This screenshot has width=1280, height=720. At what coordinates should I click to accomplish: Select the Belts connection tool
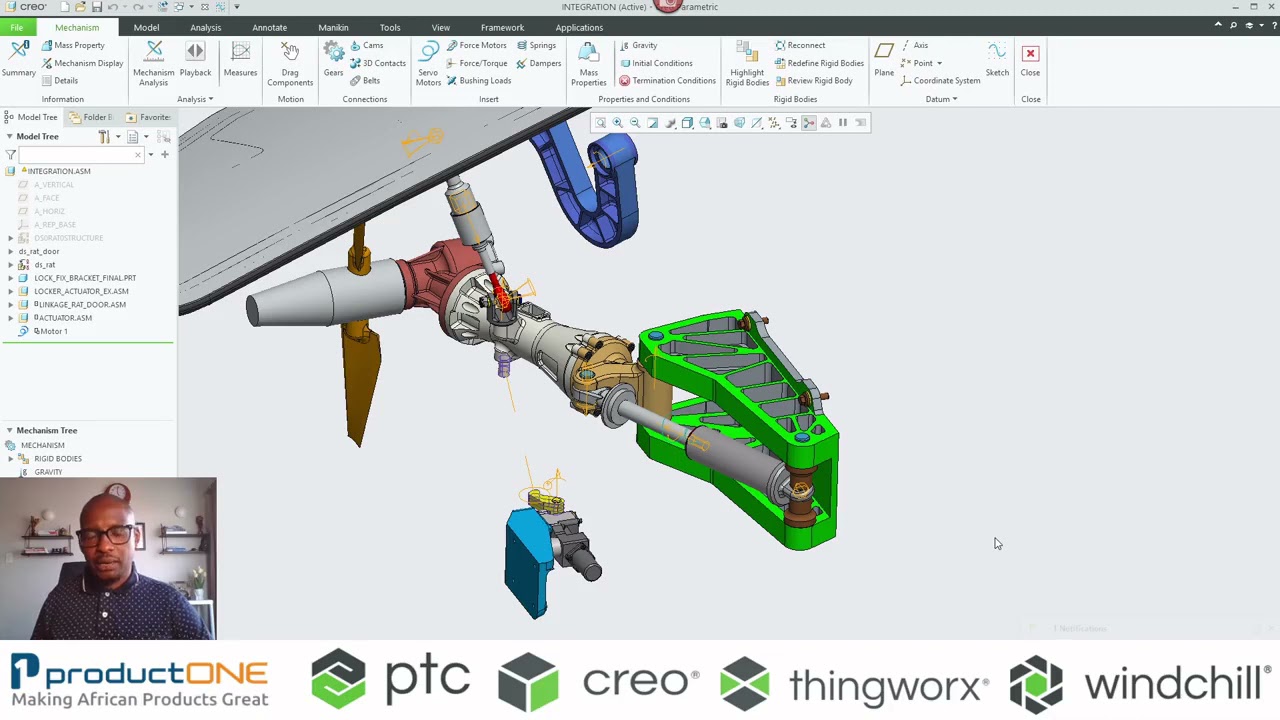365,81
